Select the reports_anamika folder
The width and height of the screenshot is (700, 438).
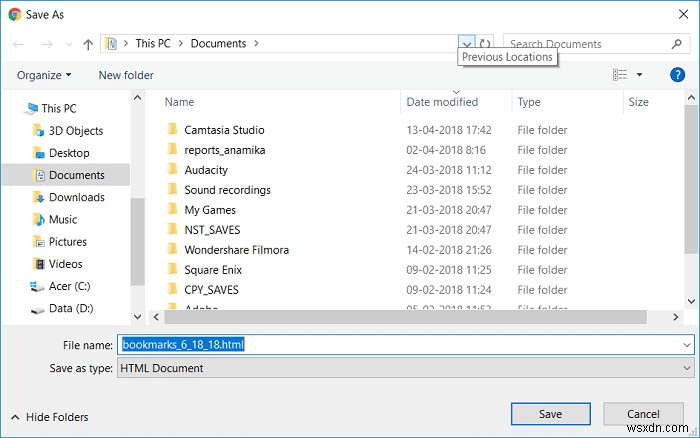click(225, 150)
